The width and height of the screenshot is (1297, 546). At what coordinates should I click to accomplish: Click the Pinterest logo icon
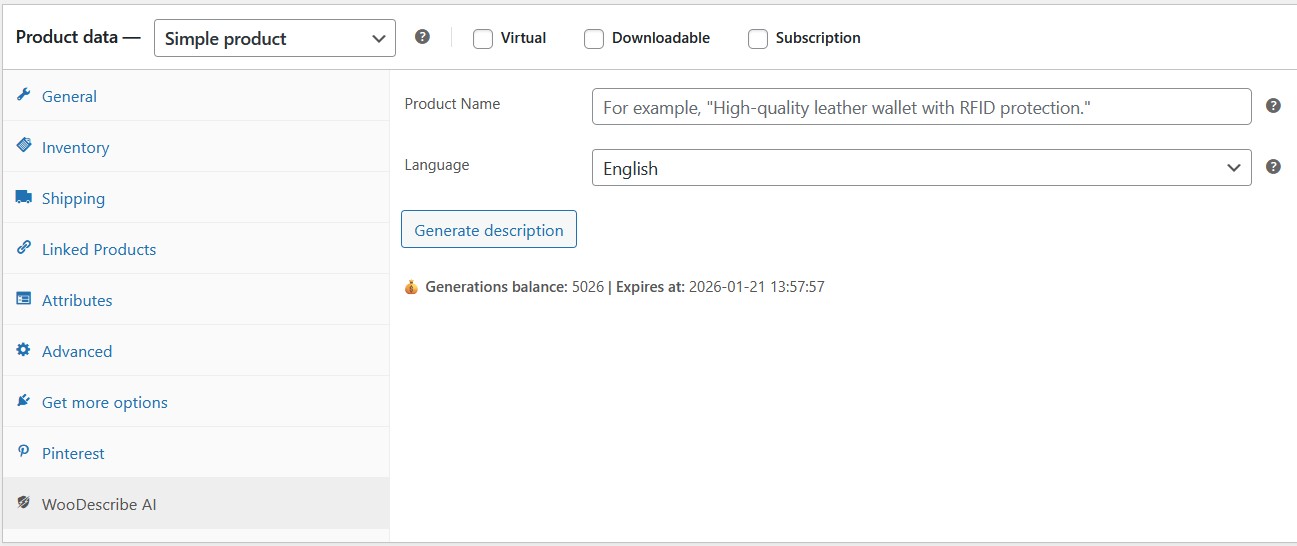click(x=24, y=452)
